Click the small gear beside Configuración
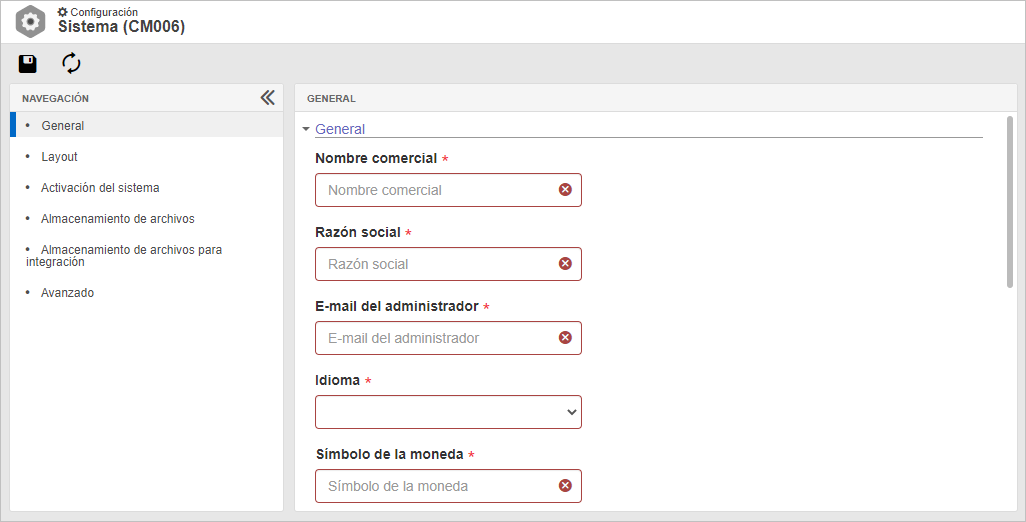The image size is (1026, 522). coord(63,12)
